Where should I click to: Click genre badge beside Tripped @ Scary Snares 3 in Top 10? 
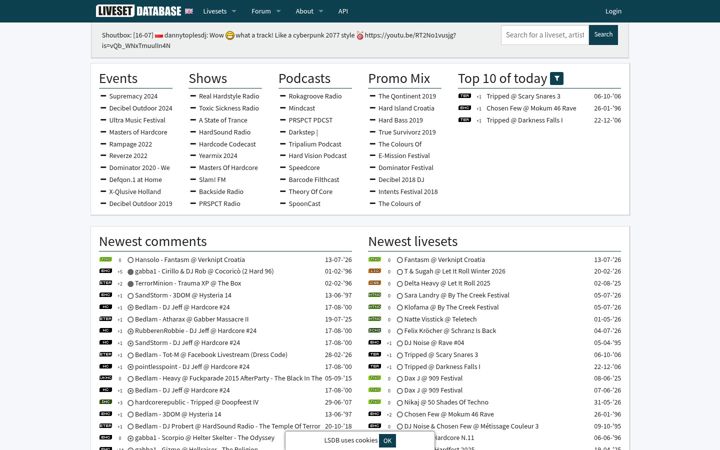tap(464, 96)
